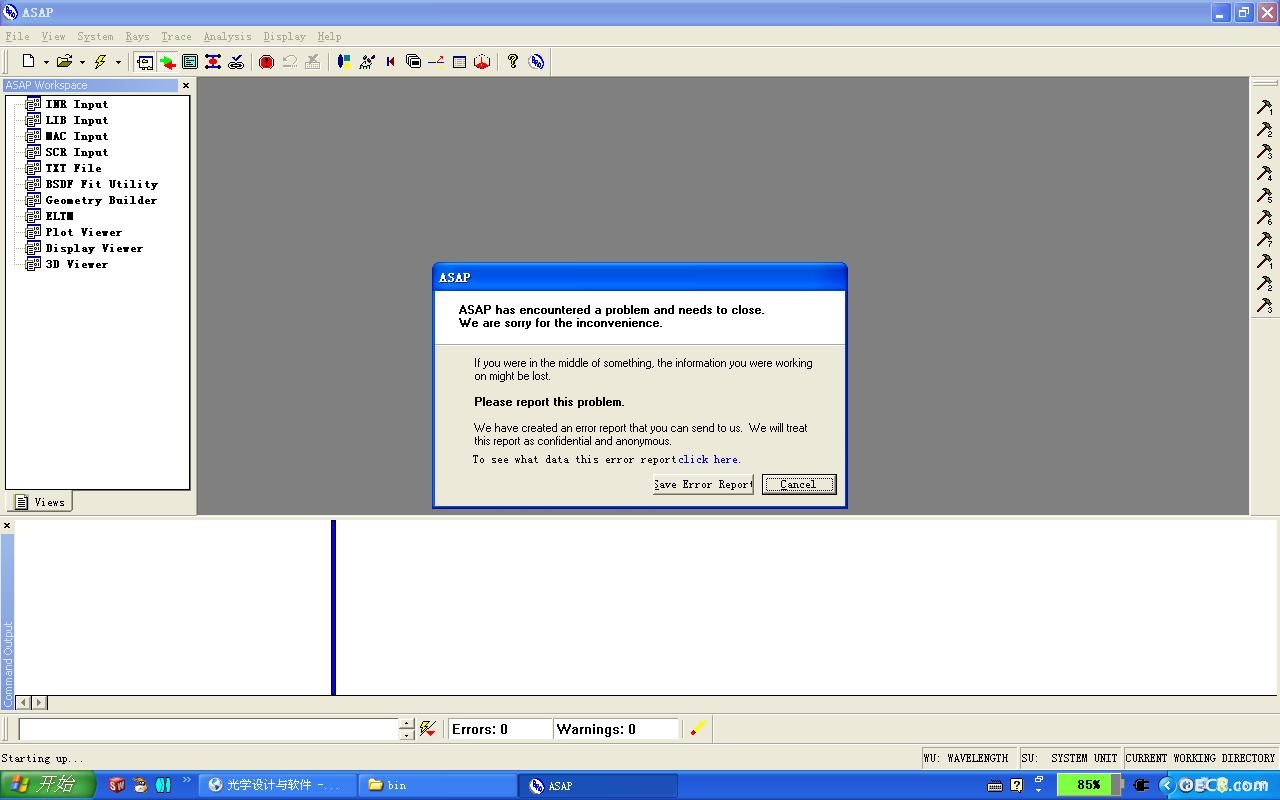Viewport: 1280px width, 800px height.
Task: Click the red dashed arrow toolbar icon
Action: pyautogui.click(x=436, y=62)
